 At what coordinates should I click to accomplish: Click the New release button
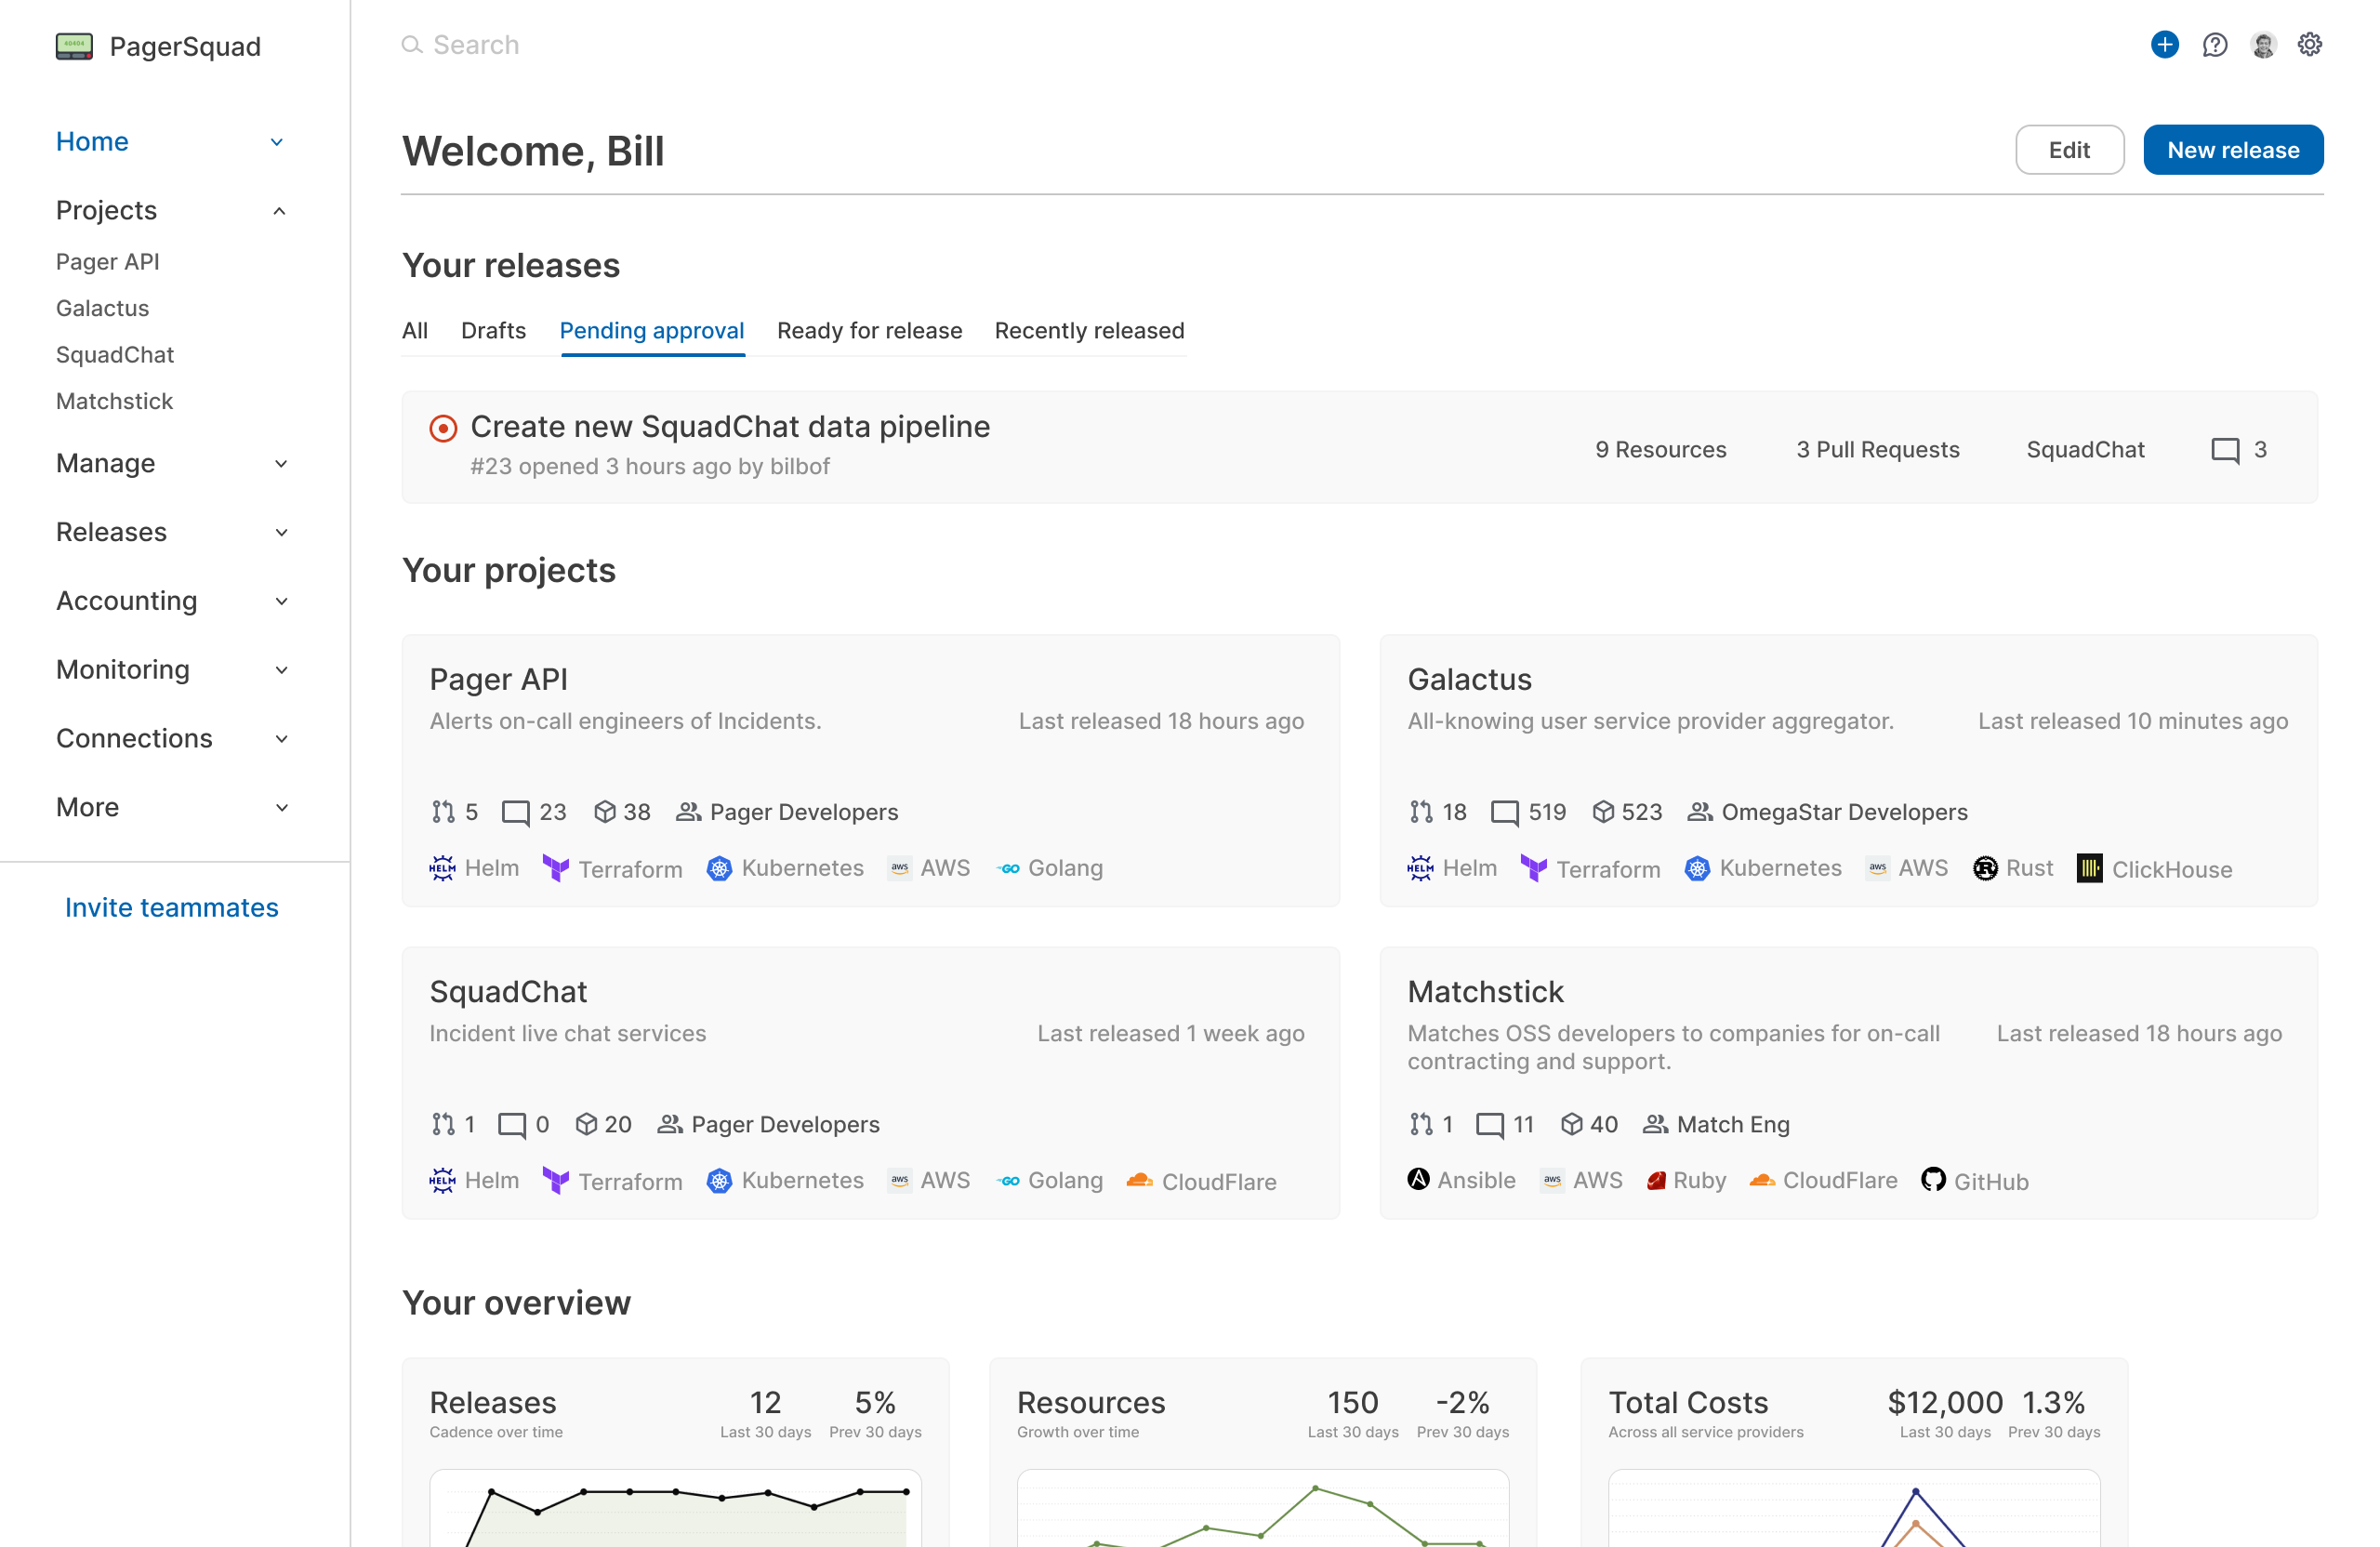click(2233, 149)
